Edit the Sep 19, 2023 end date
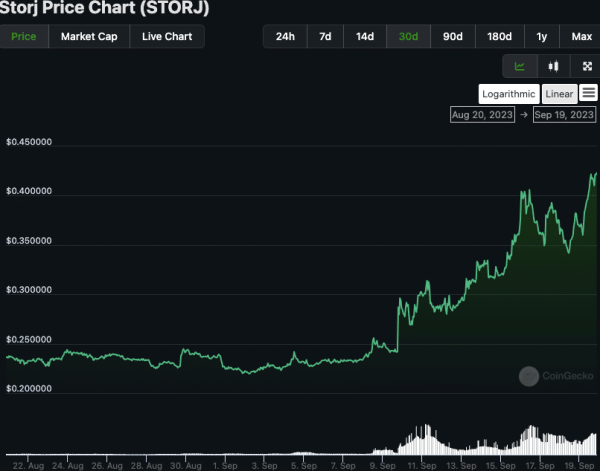Viewport: 600px width, 471px height. point(565,115)
